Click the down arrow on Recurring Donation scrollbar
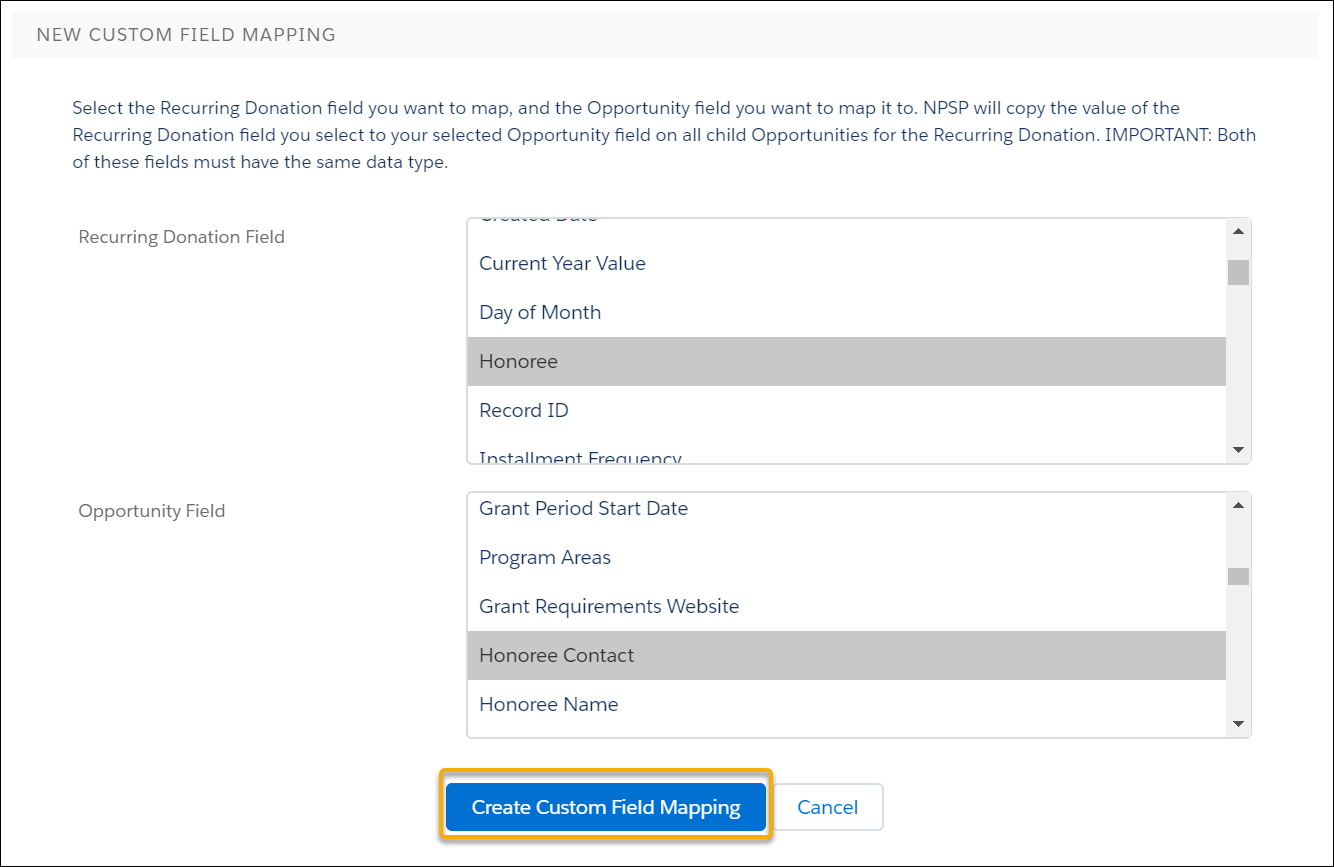This screenshot has height=867, width=1334. pyautogui.click(x=1238, y=450)
